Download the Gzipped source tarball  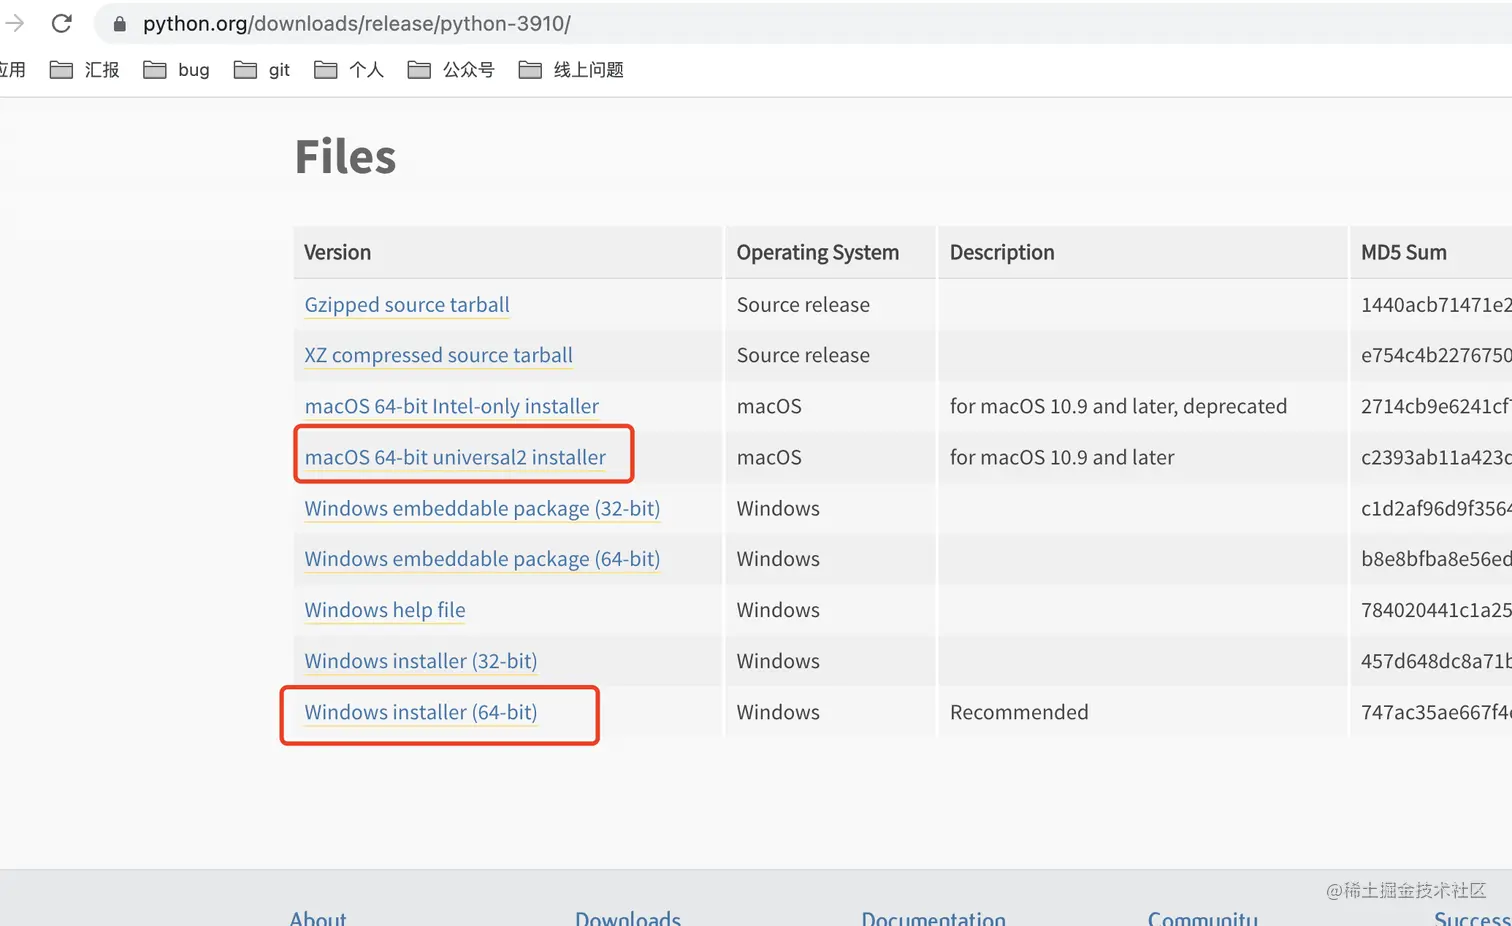[407, 305]
